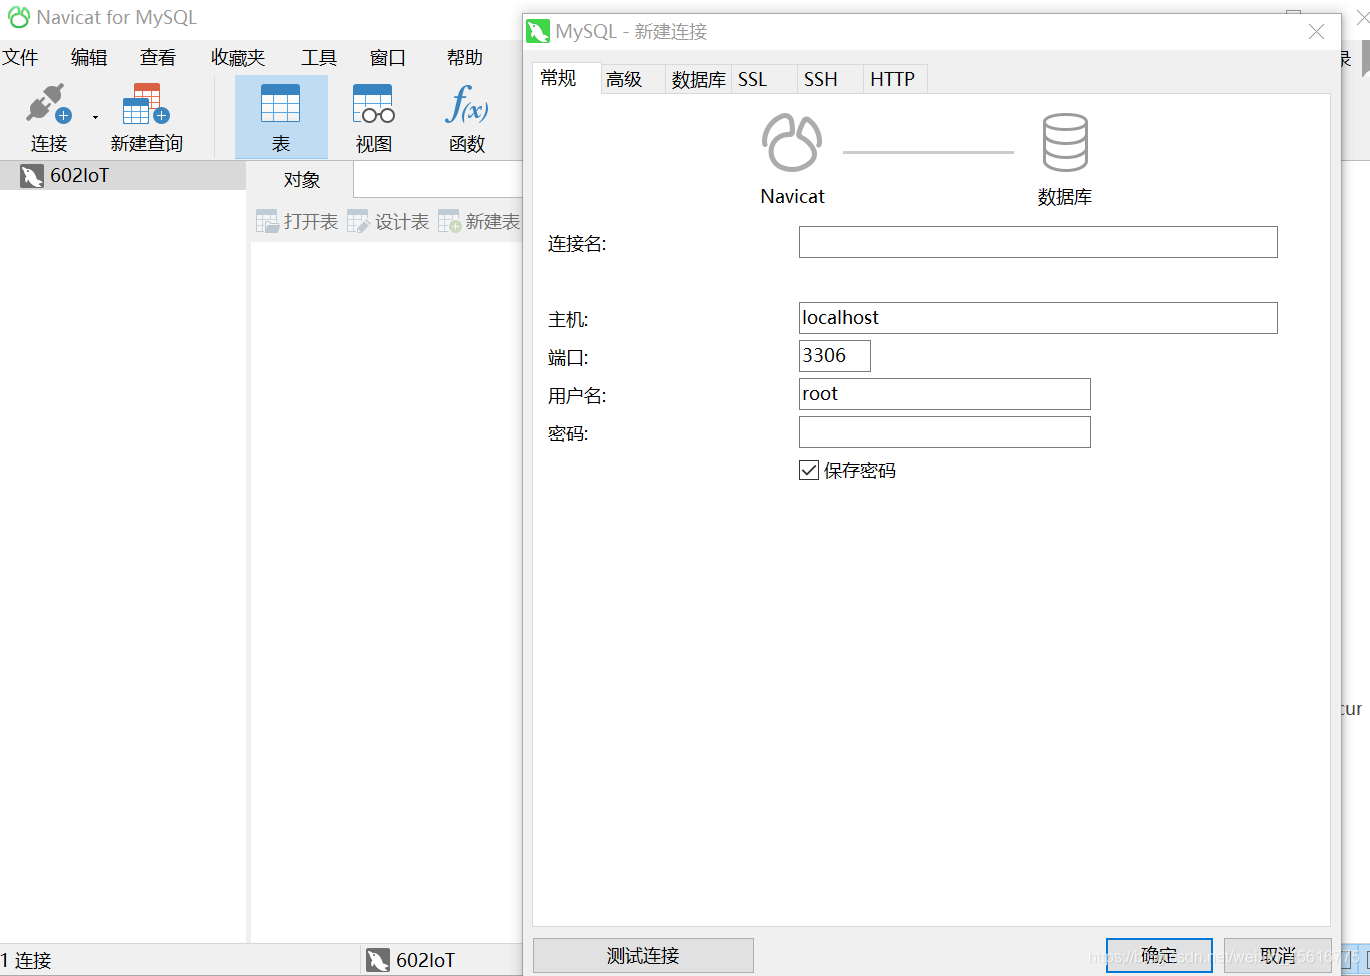Click the '1 连接' status bar text
This screenshot has height=976, width=1370.
(x=26, y=960)
